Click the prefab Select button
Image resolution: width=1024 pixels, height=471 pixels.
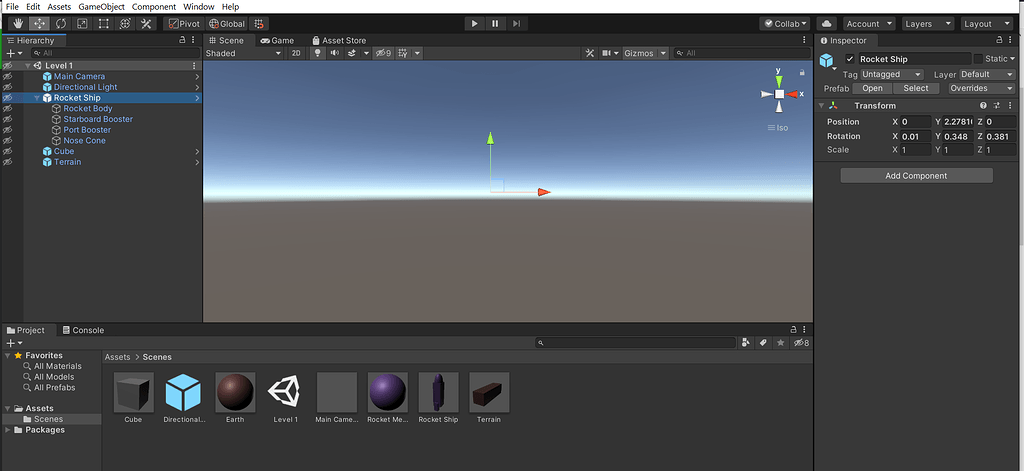tap(916, 88)
